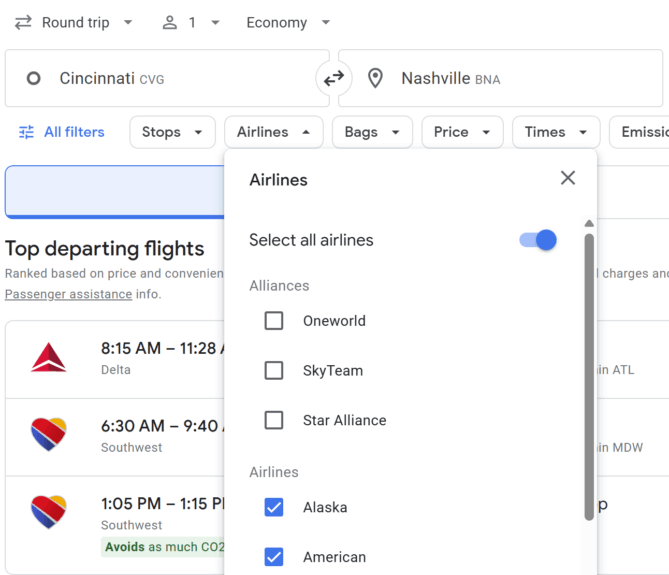
Task: Check the SkyTeam alliance checkbox
Action: (274, 370)
